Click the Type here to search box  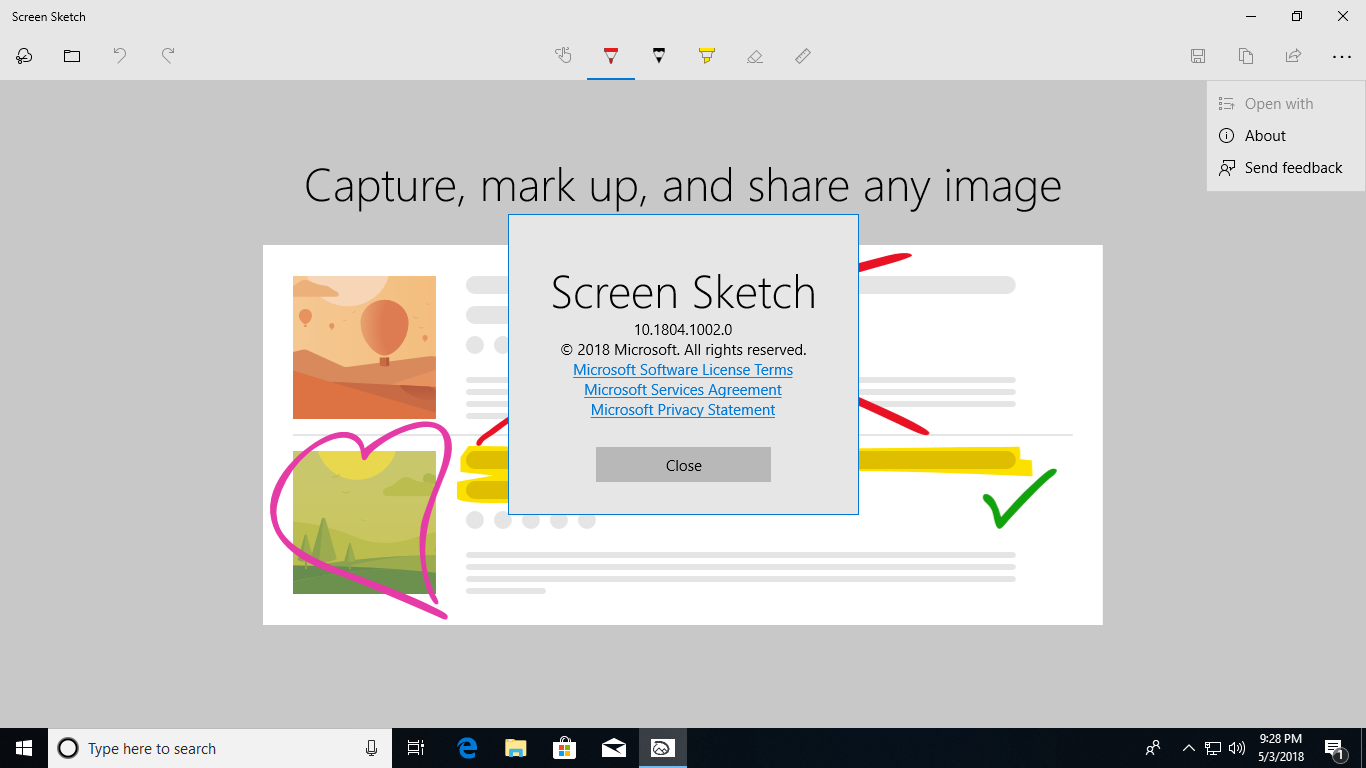click(x=220, y=748)
